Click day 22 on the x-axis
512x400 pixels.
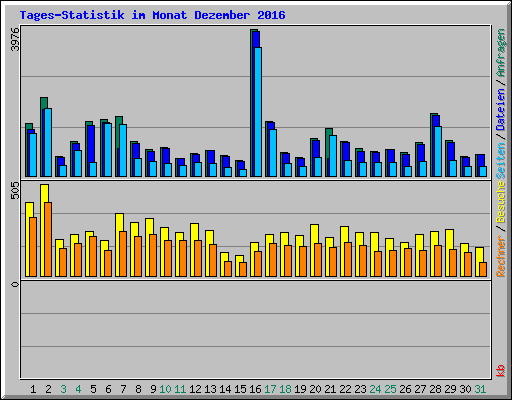tap(345, 389)
